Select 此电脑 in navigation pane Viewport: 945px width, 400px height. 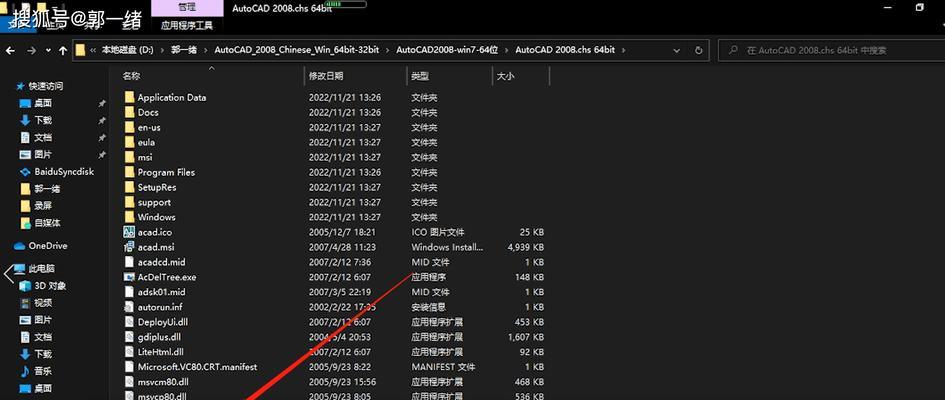pos(42,269)
